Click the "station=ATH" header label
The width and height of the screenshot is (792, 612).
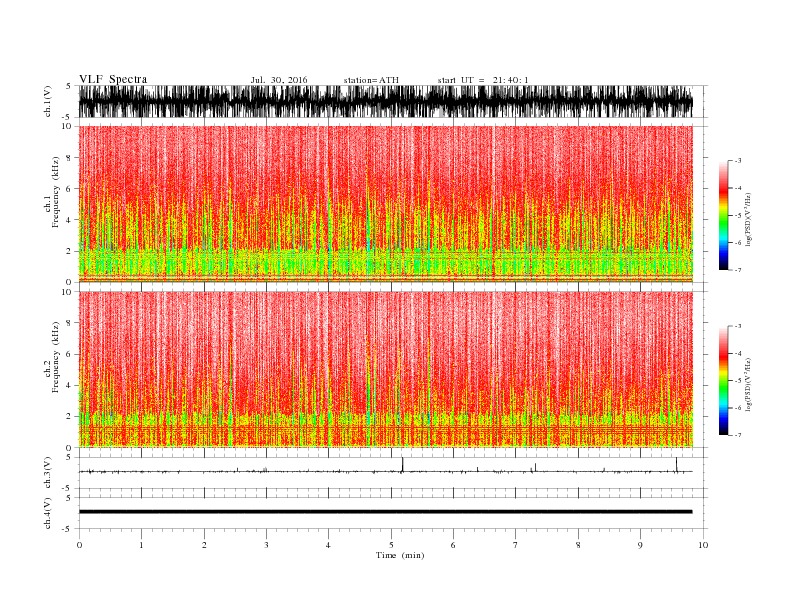coord(371,80)
